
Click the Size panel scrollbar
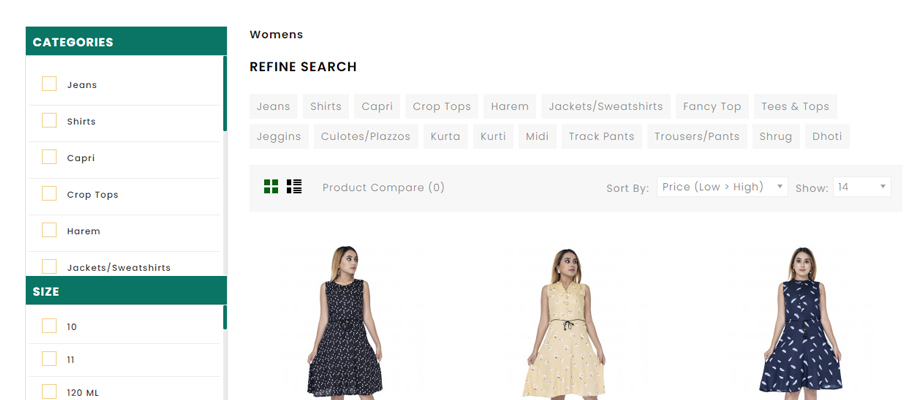(x=225, y=317)
